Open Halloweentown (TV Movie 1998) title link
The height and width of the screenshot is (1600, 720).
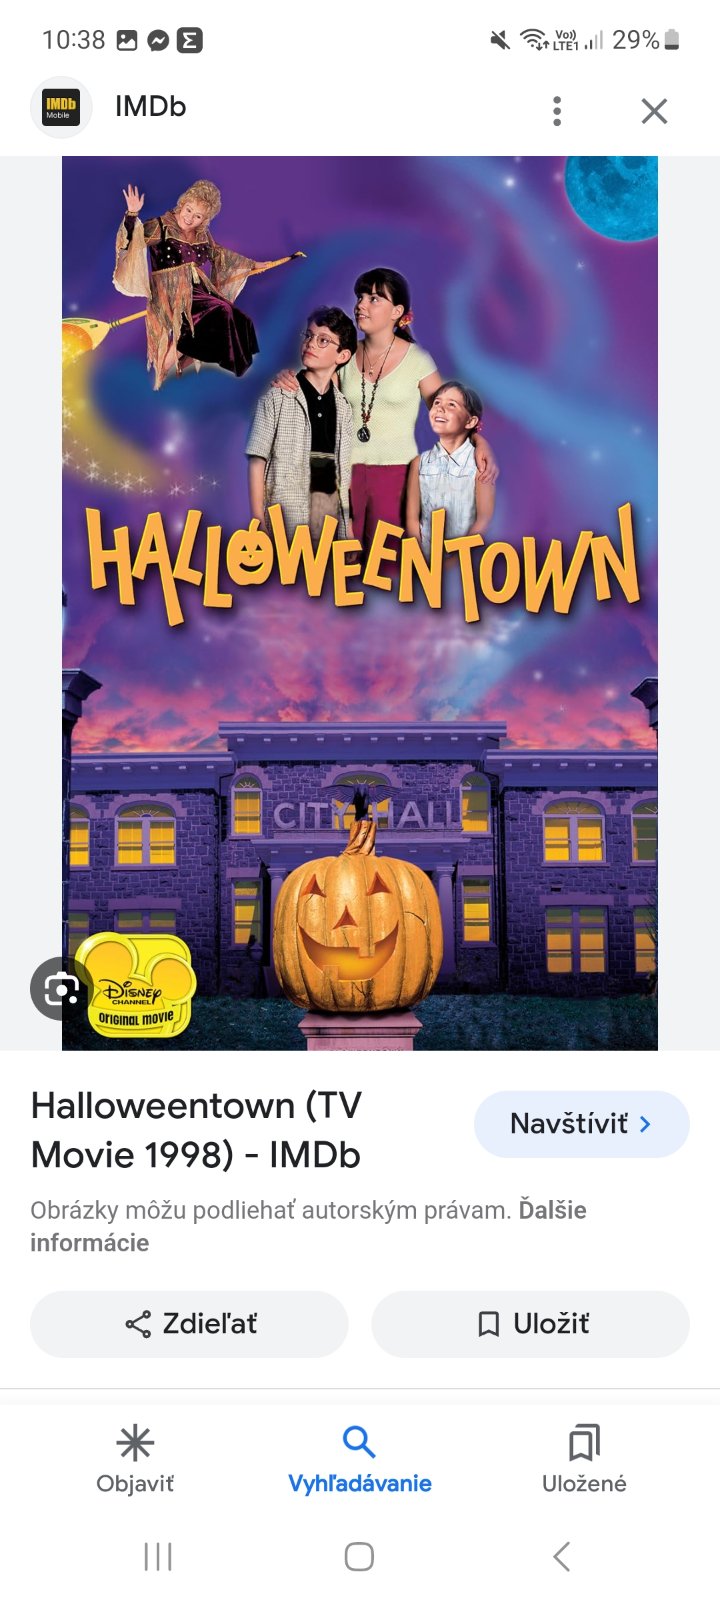[x=196, y=1130]
